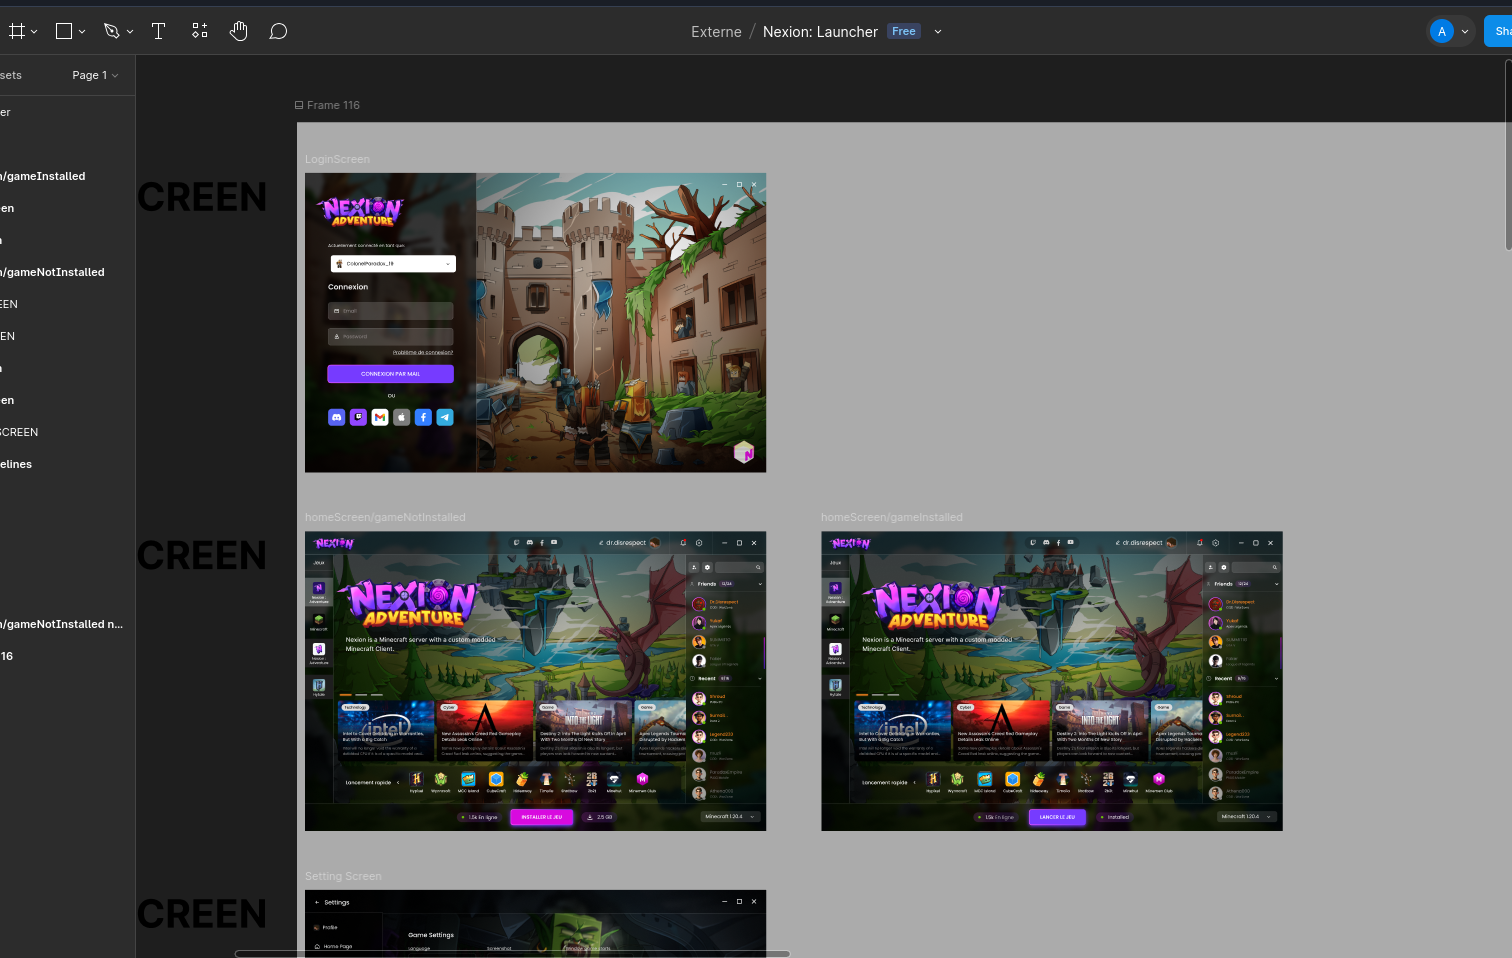The height and width of the screenshot is (958, 1512).
Task: Click the Discord icon on the LoginScreen design
Action: pos(337,417)
